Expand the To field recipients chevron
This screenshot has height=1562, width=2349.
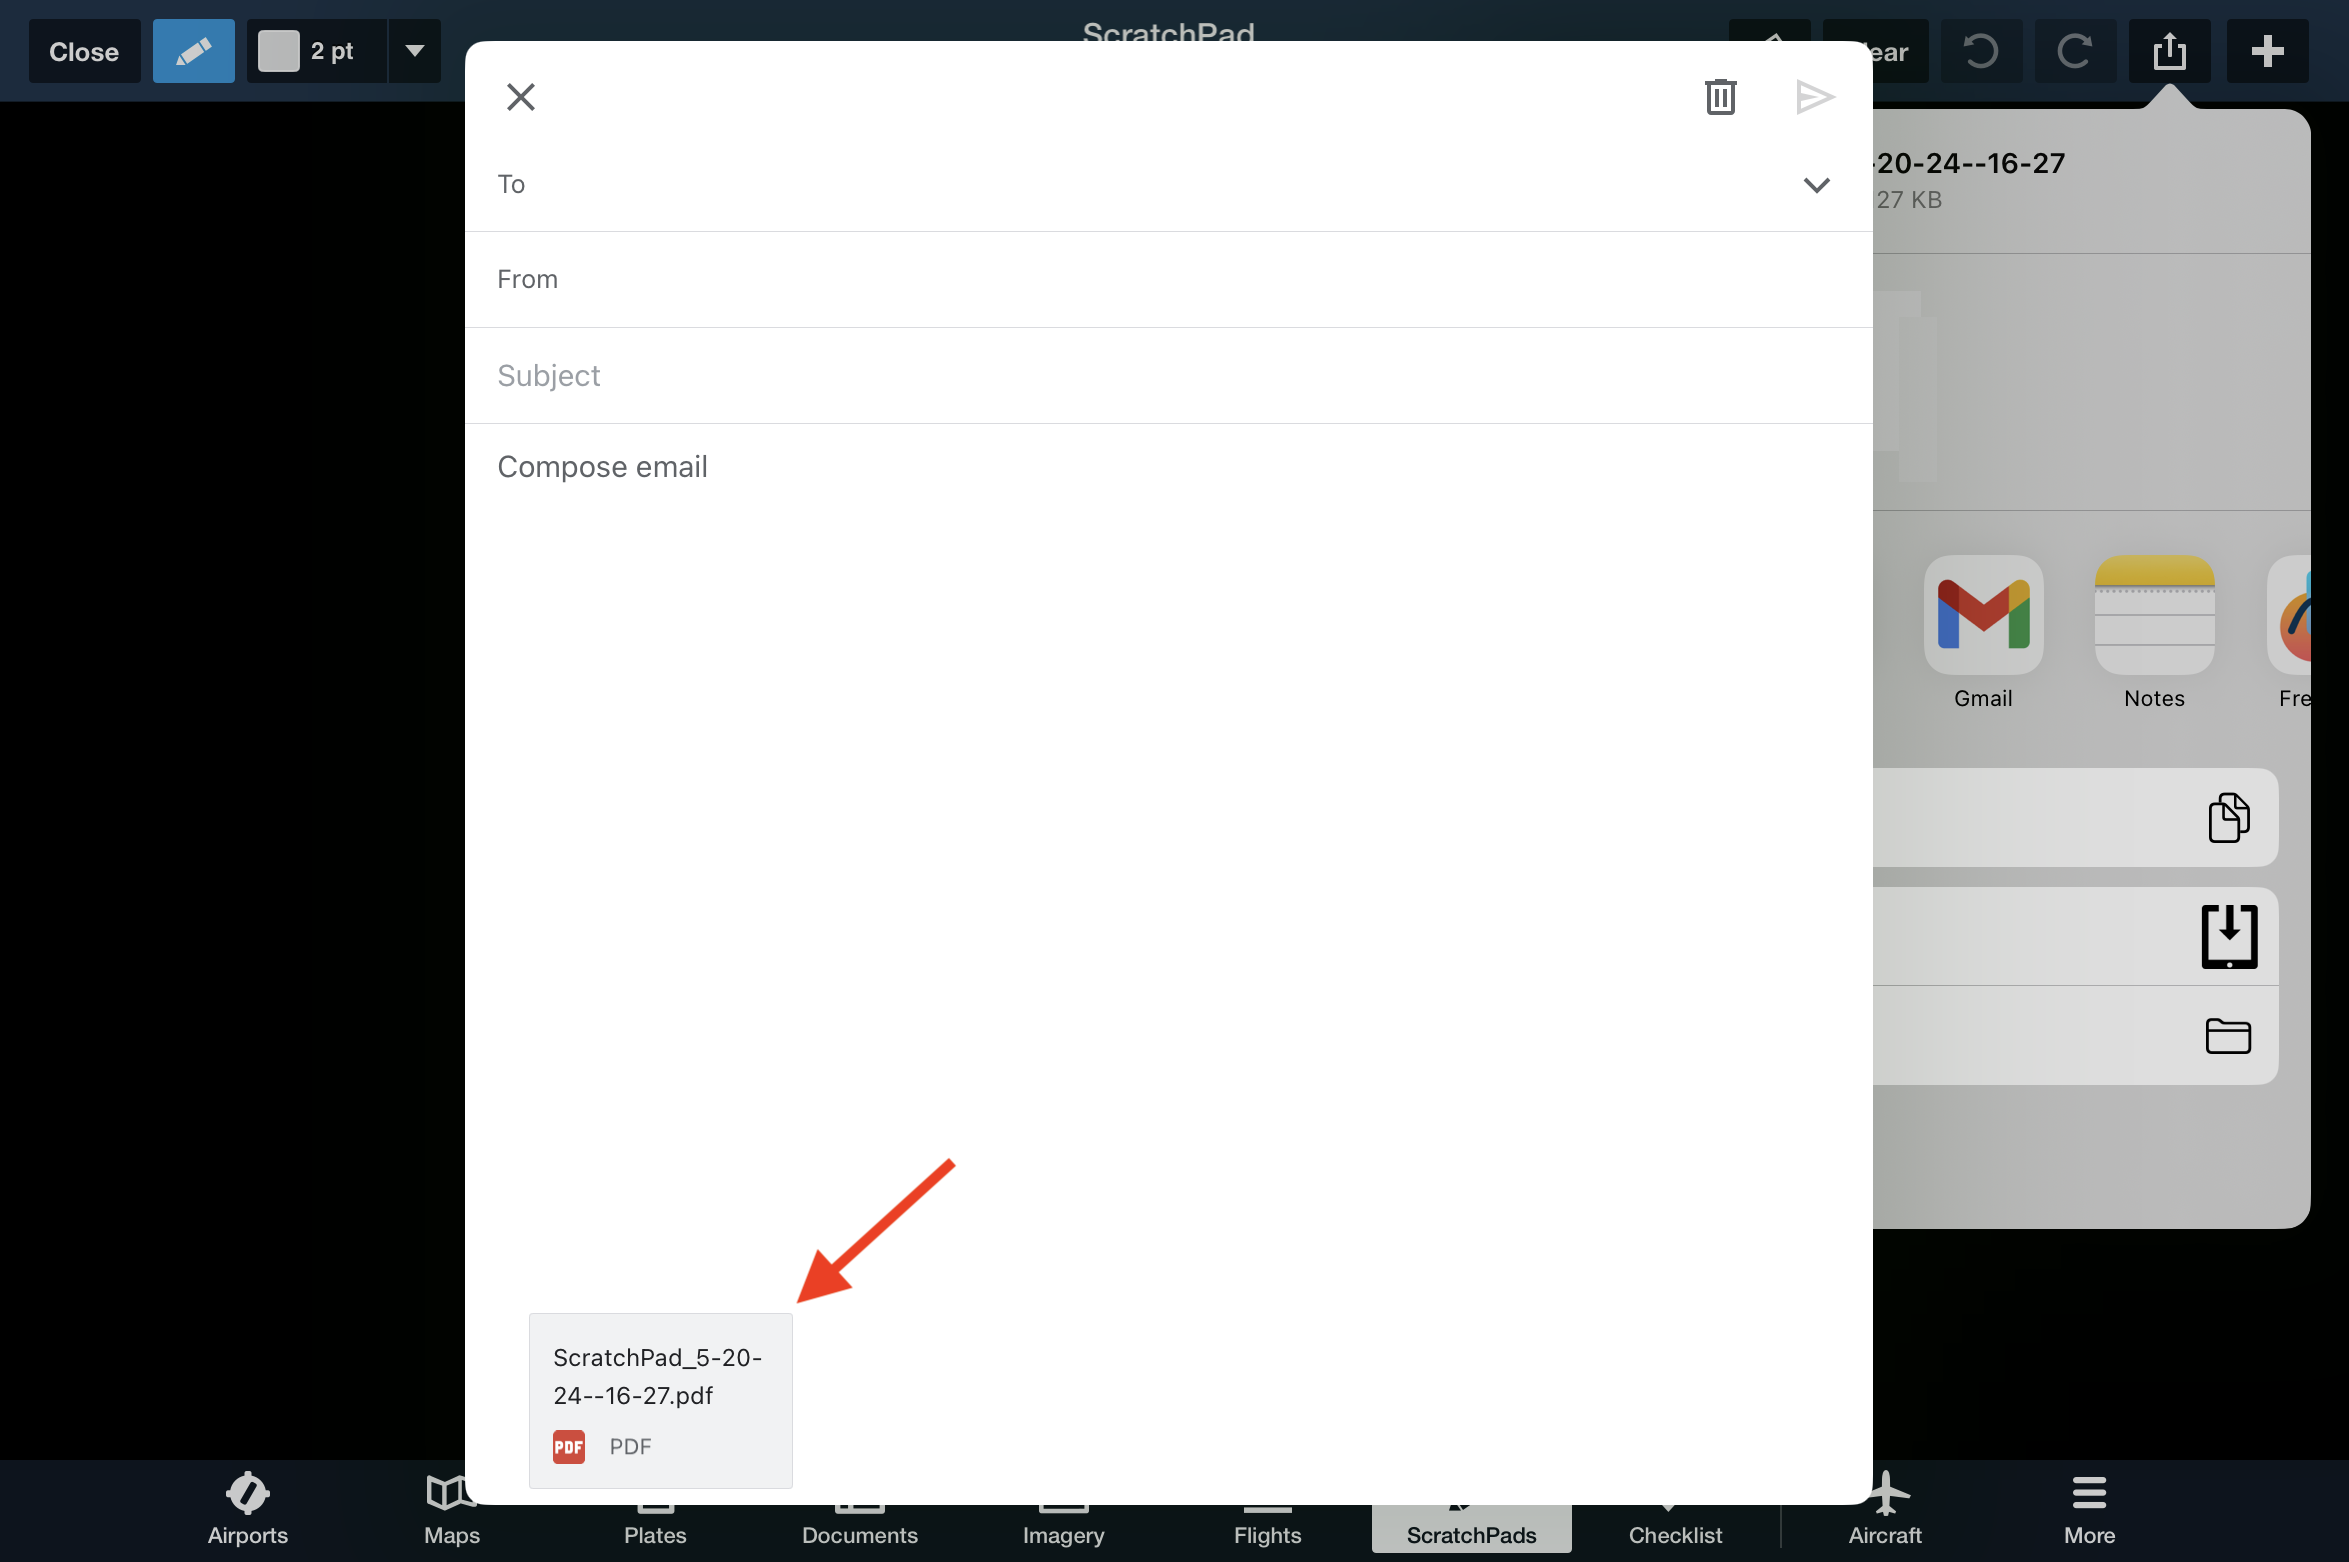(1816, 185)
